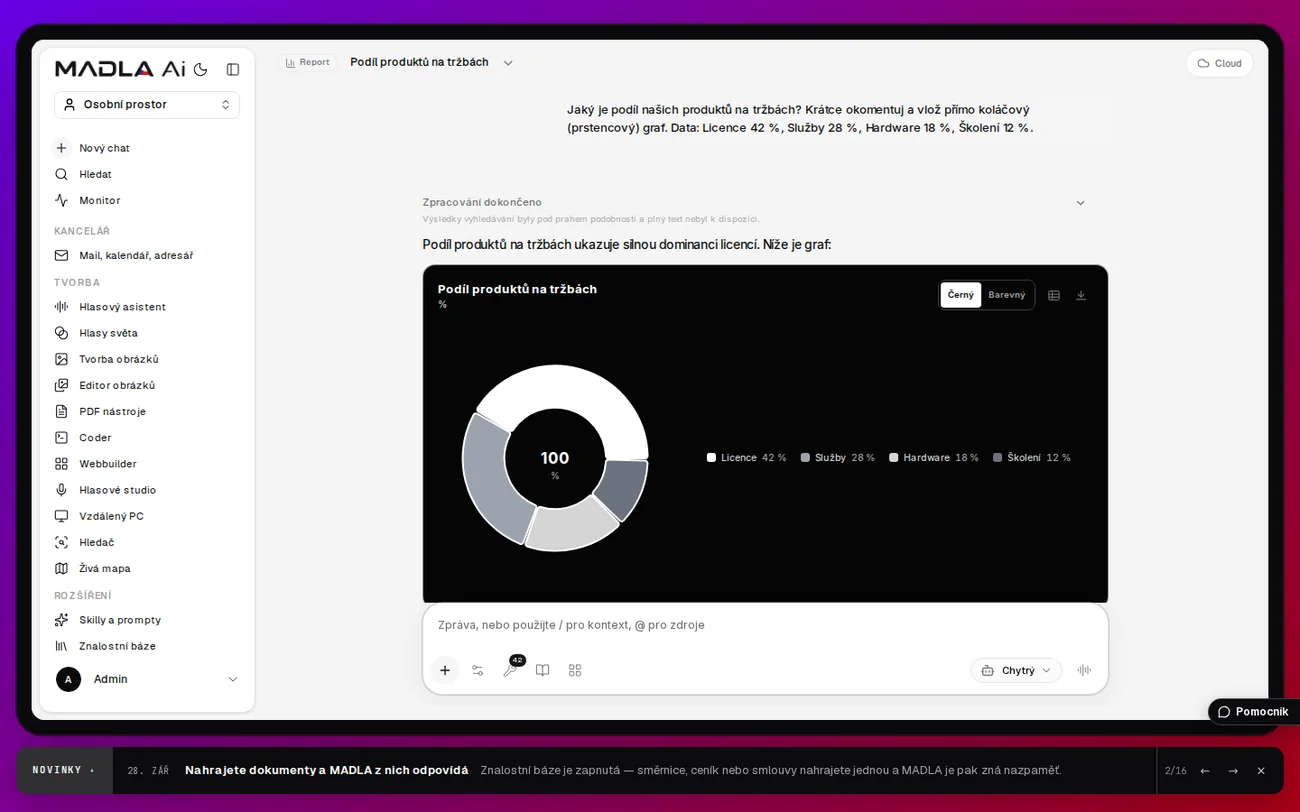The image size is (1300, 812).
Task: Click the Znalostní báze library icon
Action: pos(62,646)
